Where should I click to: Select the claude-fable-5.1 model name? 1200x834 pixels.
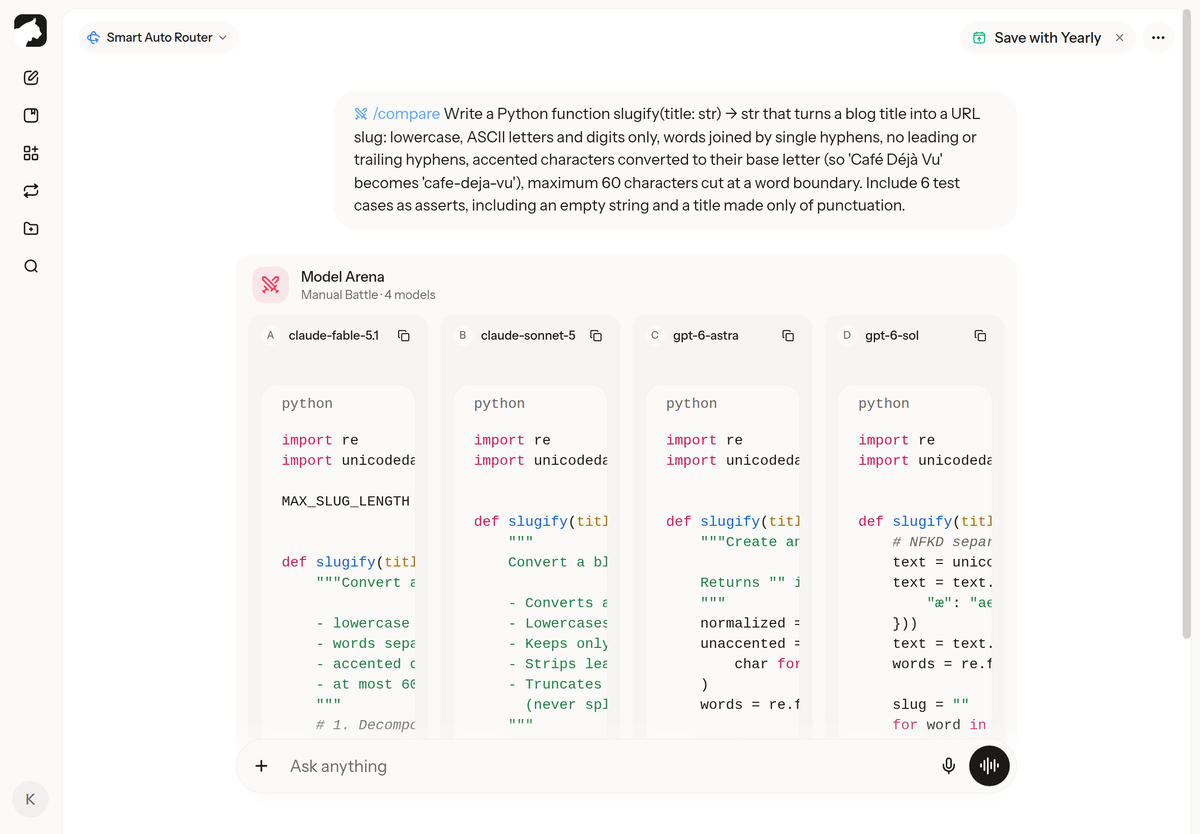tap(333, 336)
